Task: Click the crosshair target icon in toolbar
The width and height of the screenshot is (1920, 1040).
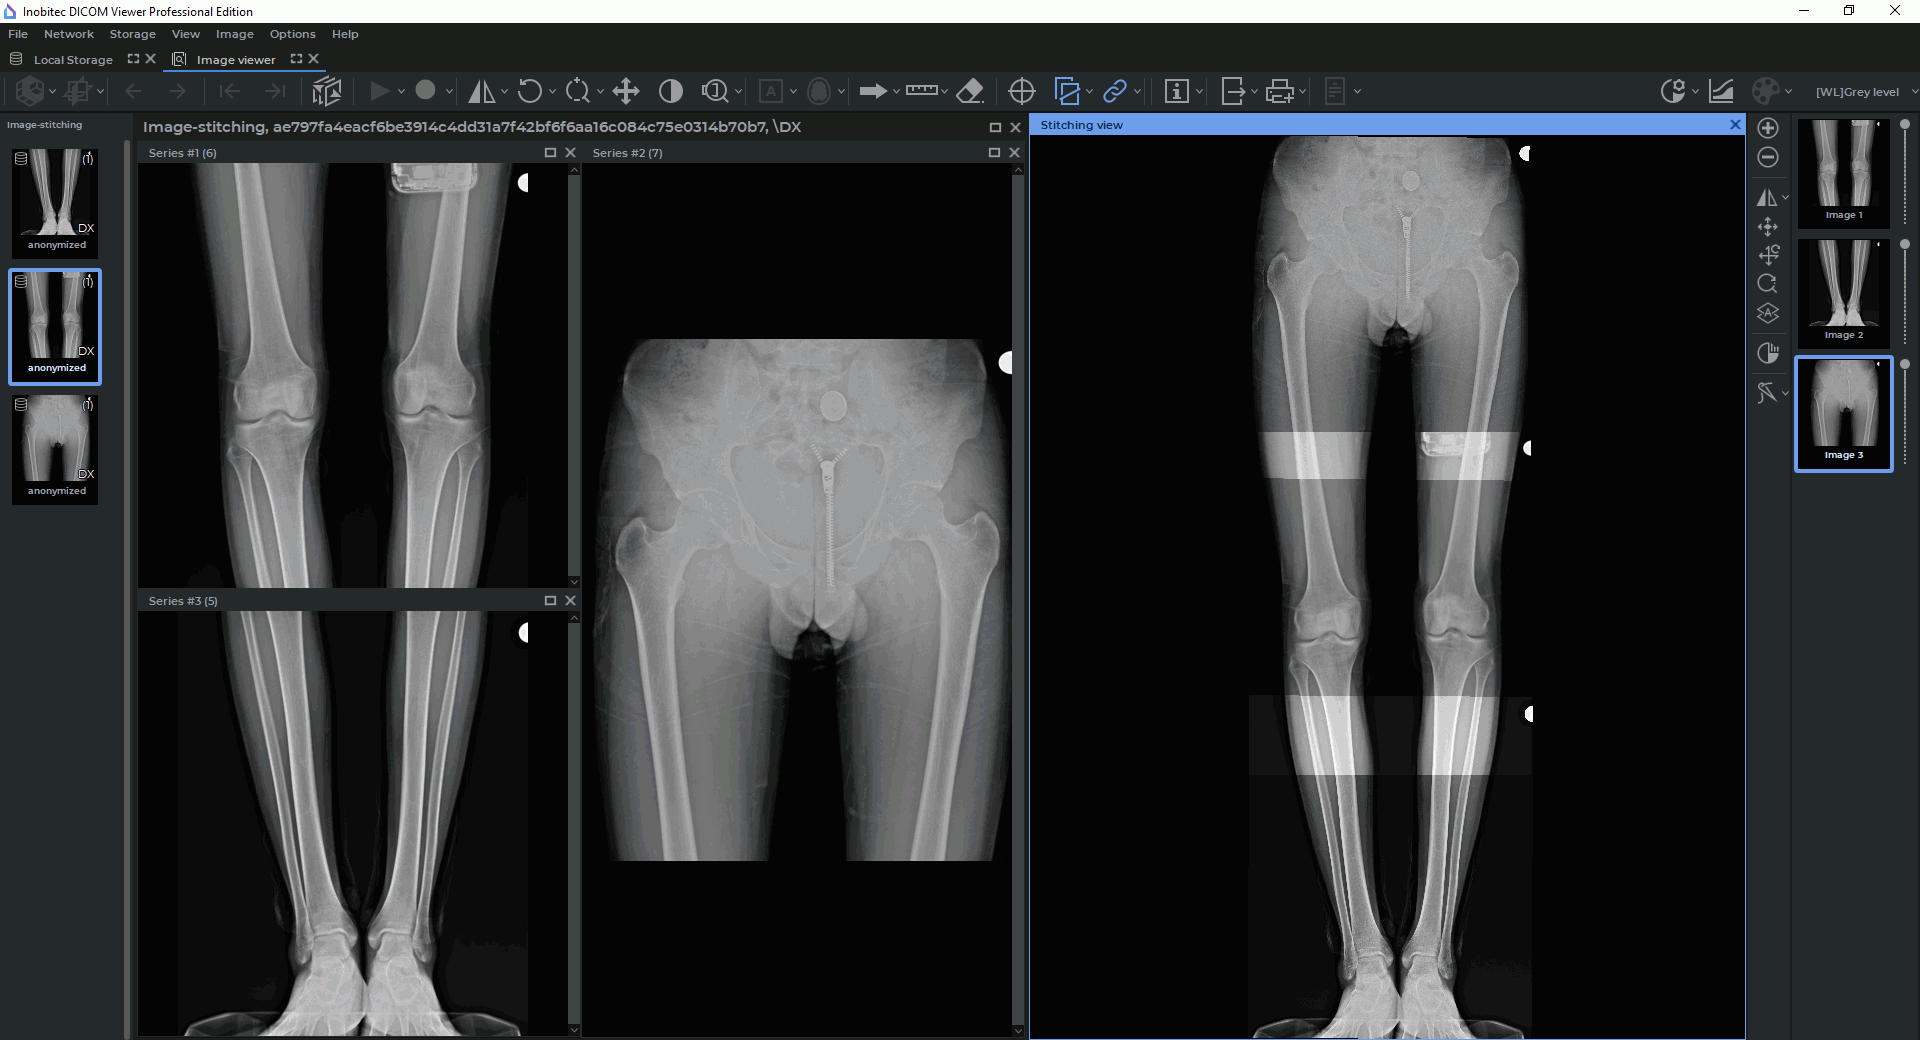Action: click(x=1021, y=92)
